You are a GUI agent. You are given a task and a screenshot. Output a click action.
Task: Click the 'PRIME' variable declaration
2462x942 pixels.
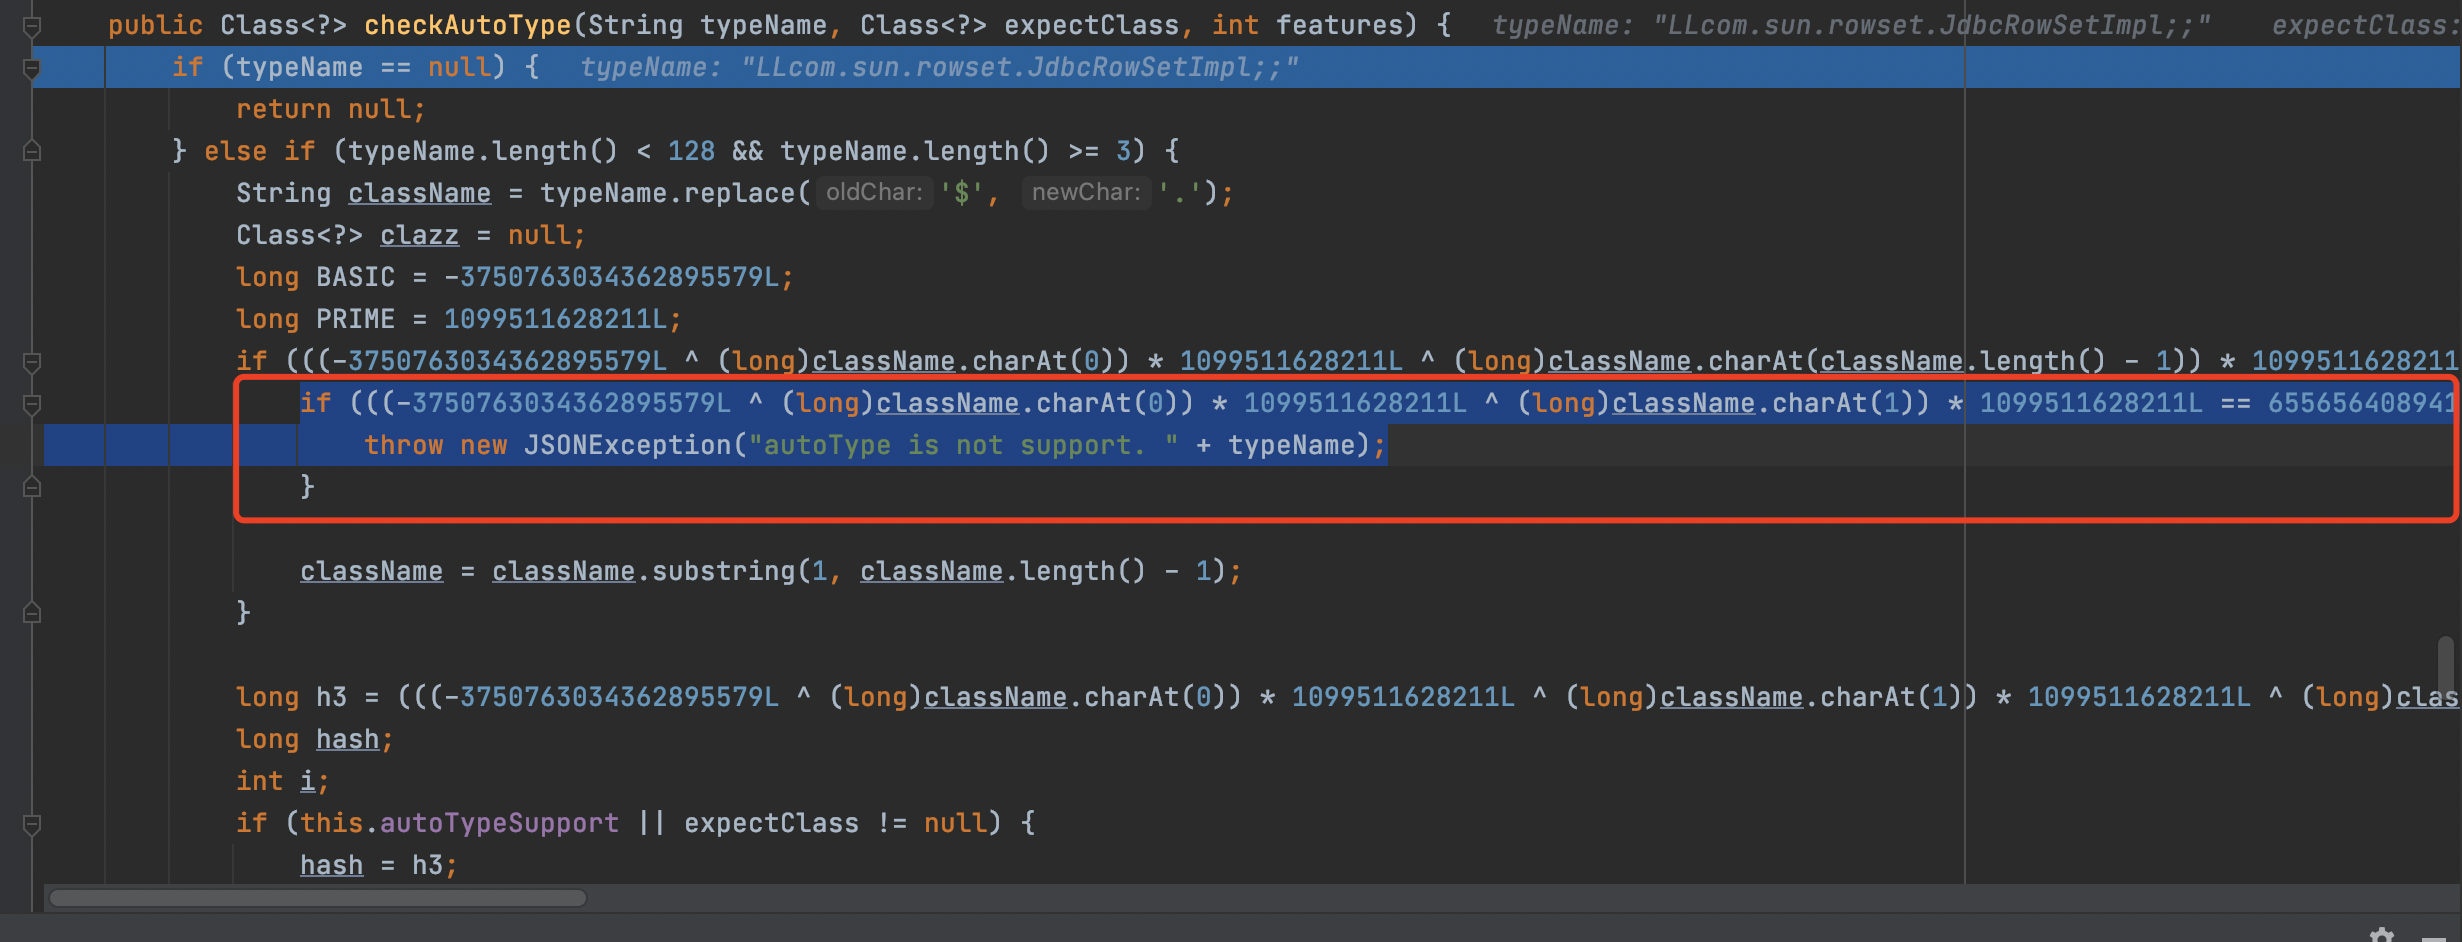[355, 319]
